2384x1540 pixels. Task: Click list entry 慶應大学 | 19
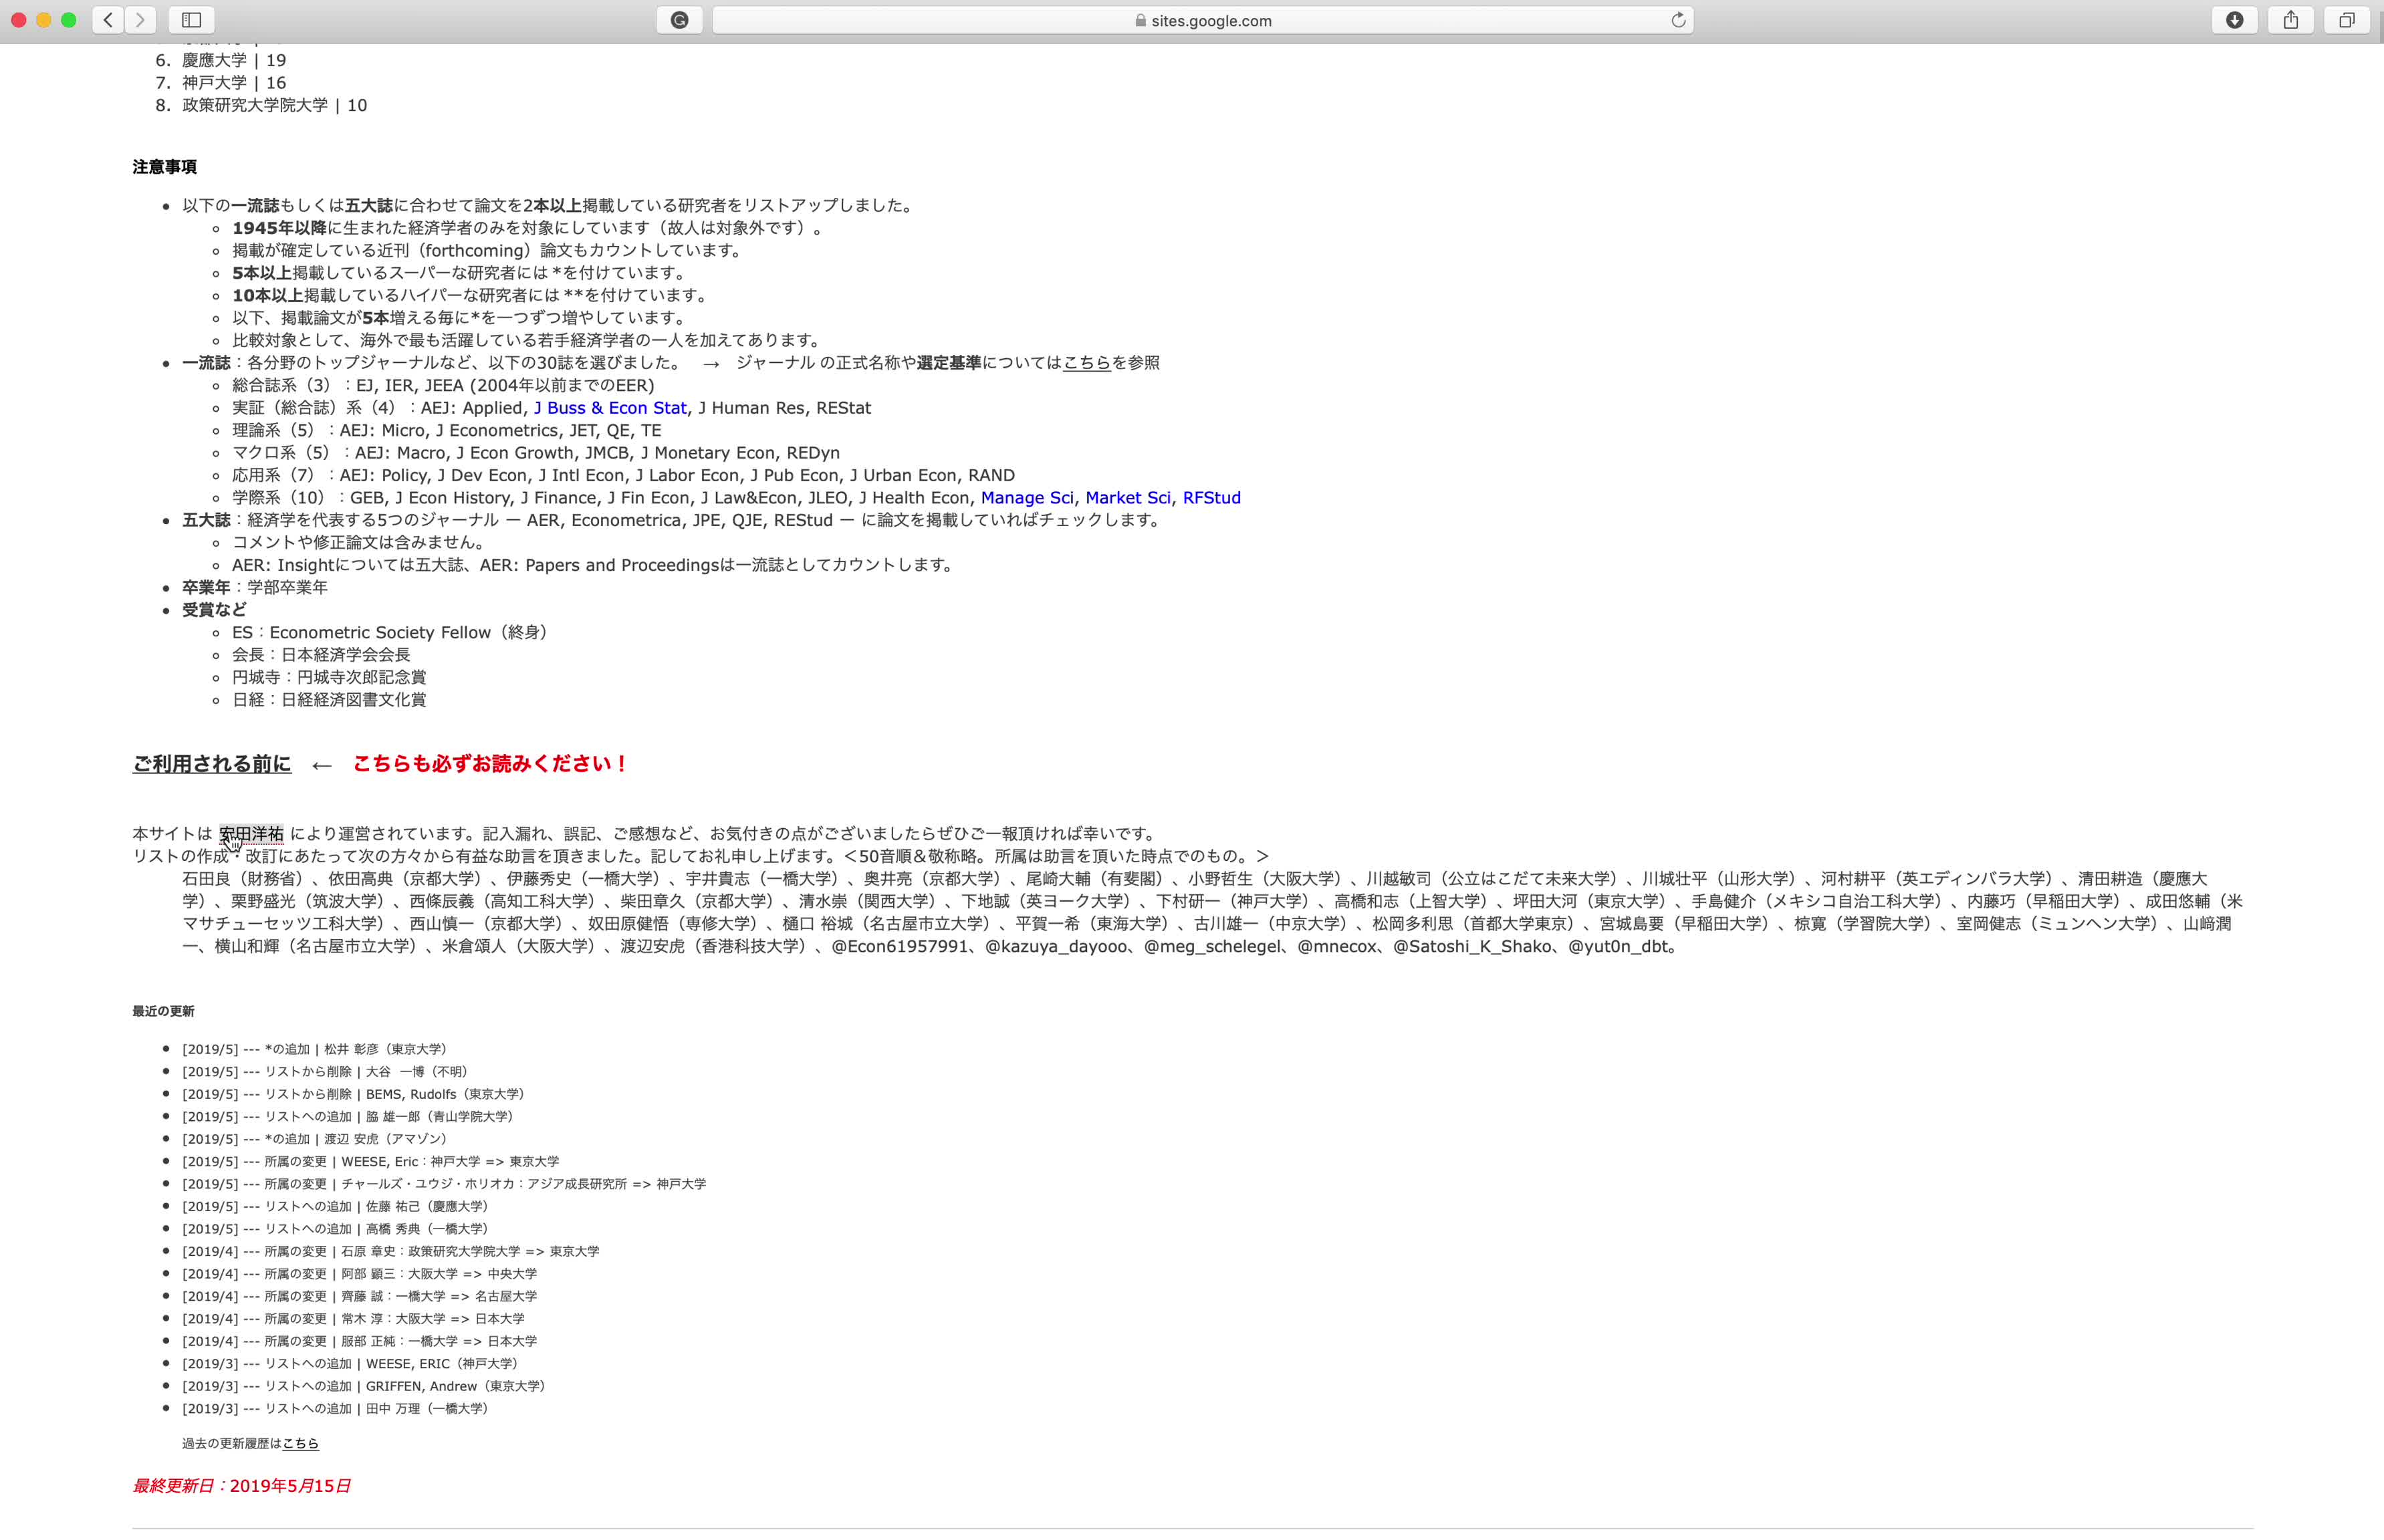[x=234, y=60]
